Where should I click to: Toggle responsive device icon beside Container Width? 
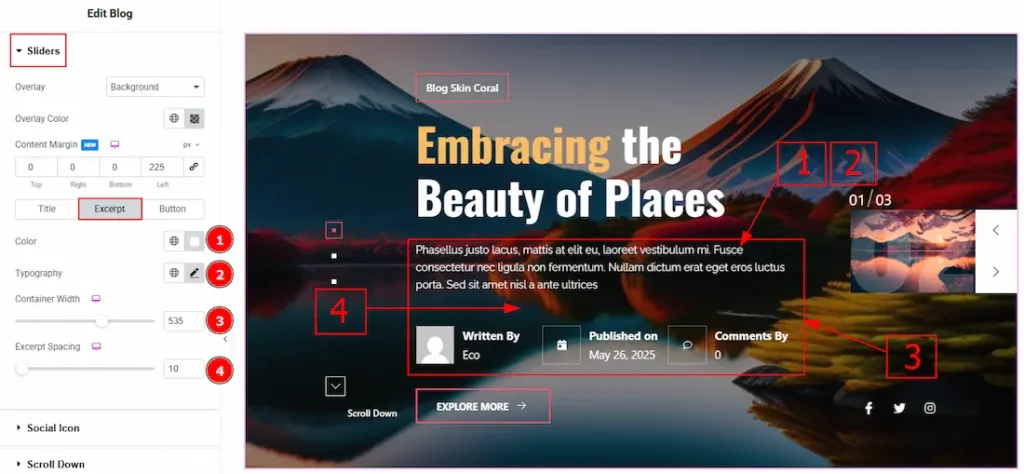96,298
